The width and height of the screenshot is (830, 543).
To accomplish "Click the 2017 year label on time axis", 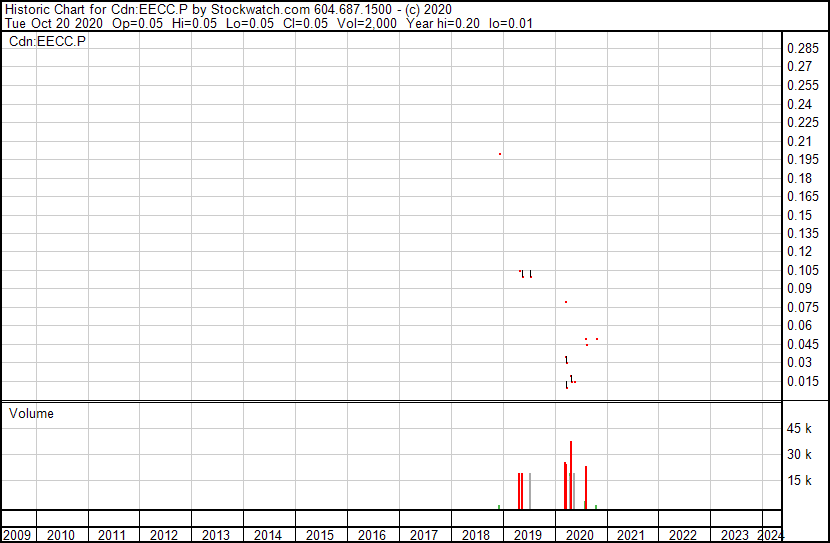I will tap(423, 535).
